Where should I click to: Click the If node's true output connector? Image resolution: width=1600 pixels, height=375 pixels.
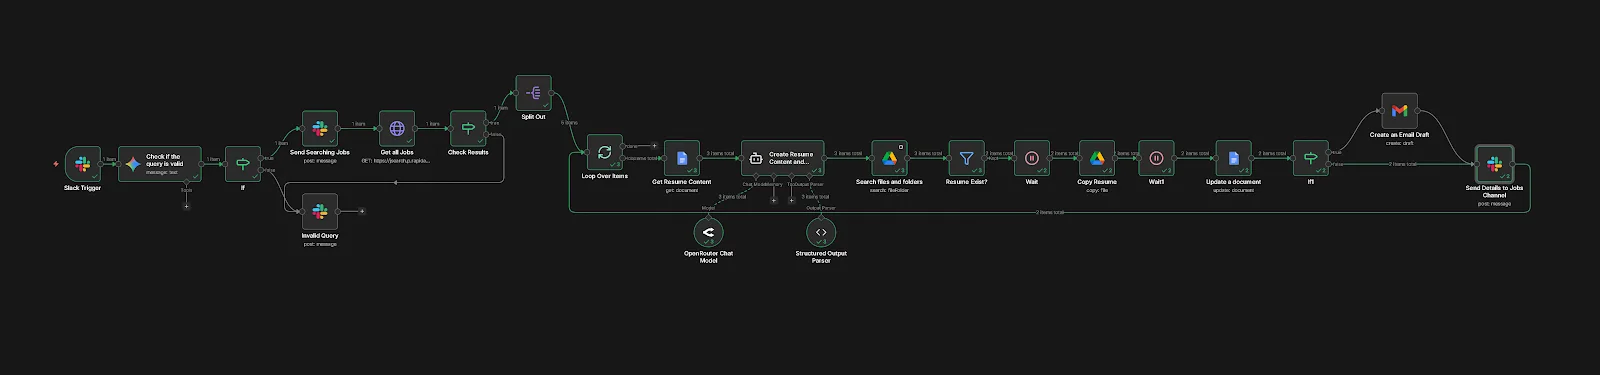(261, 158)
